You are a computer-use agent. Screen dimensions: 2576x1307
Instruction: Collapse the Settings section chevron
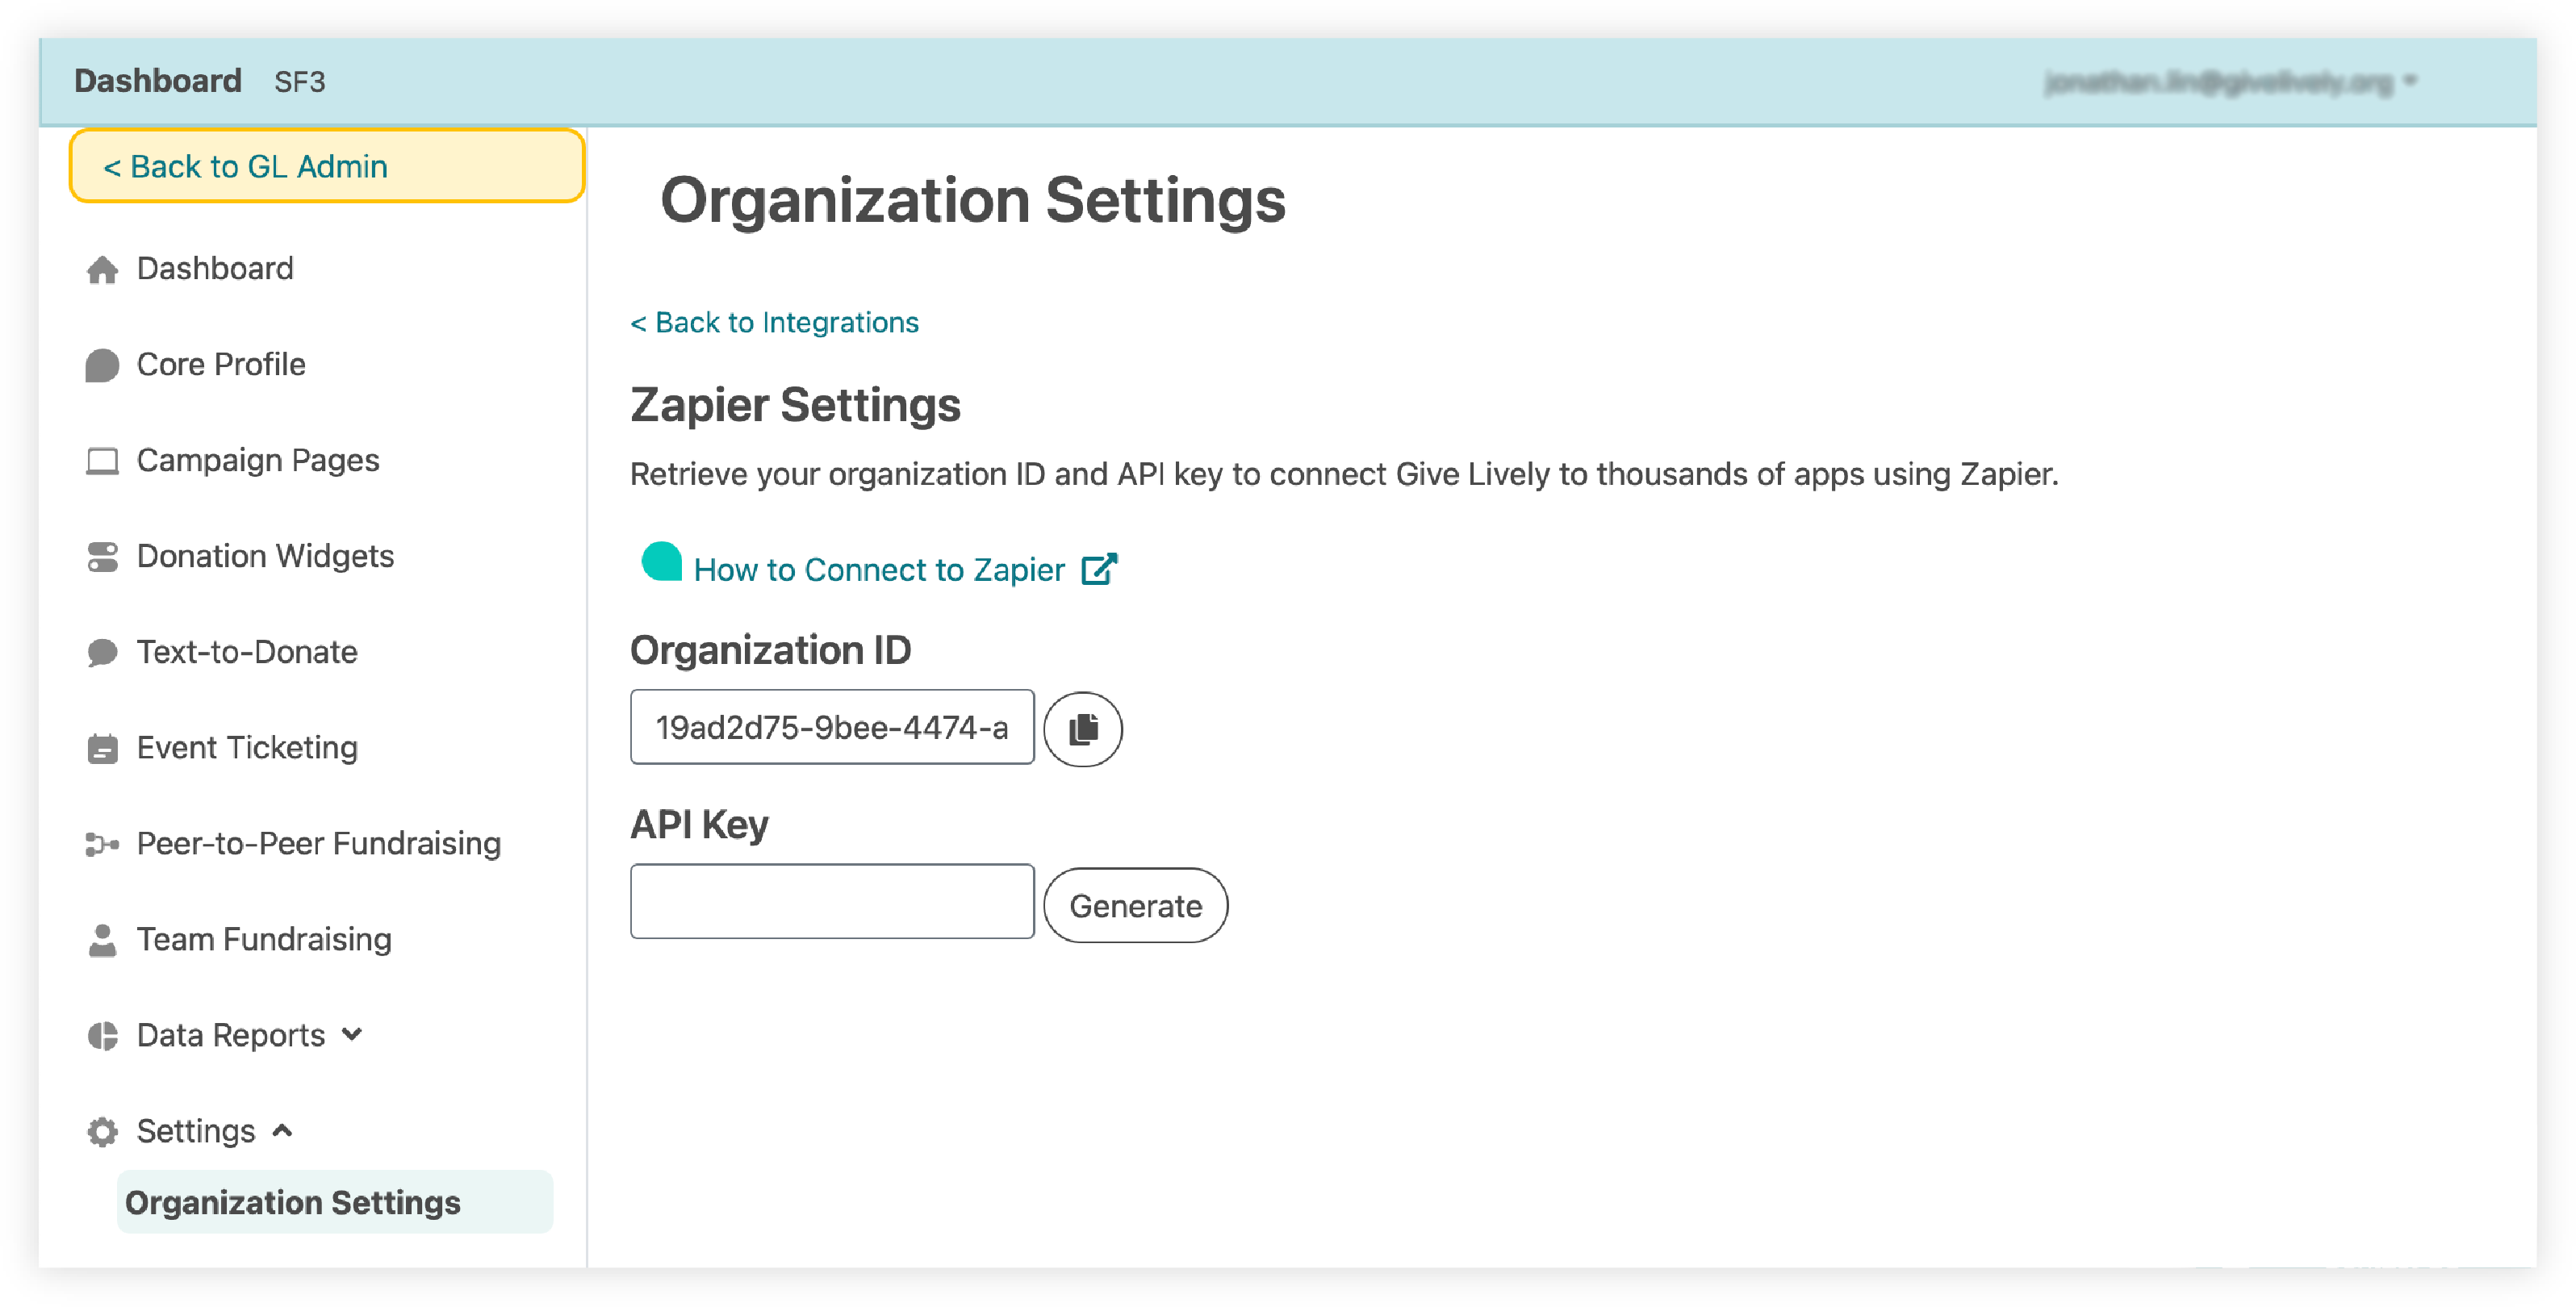pos(283,1130)
